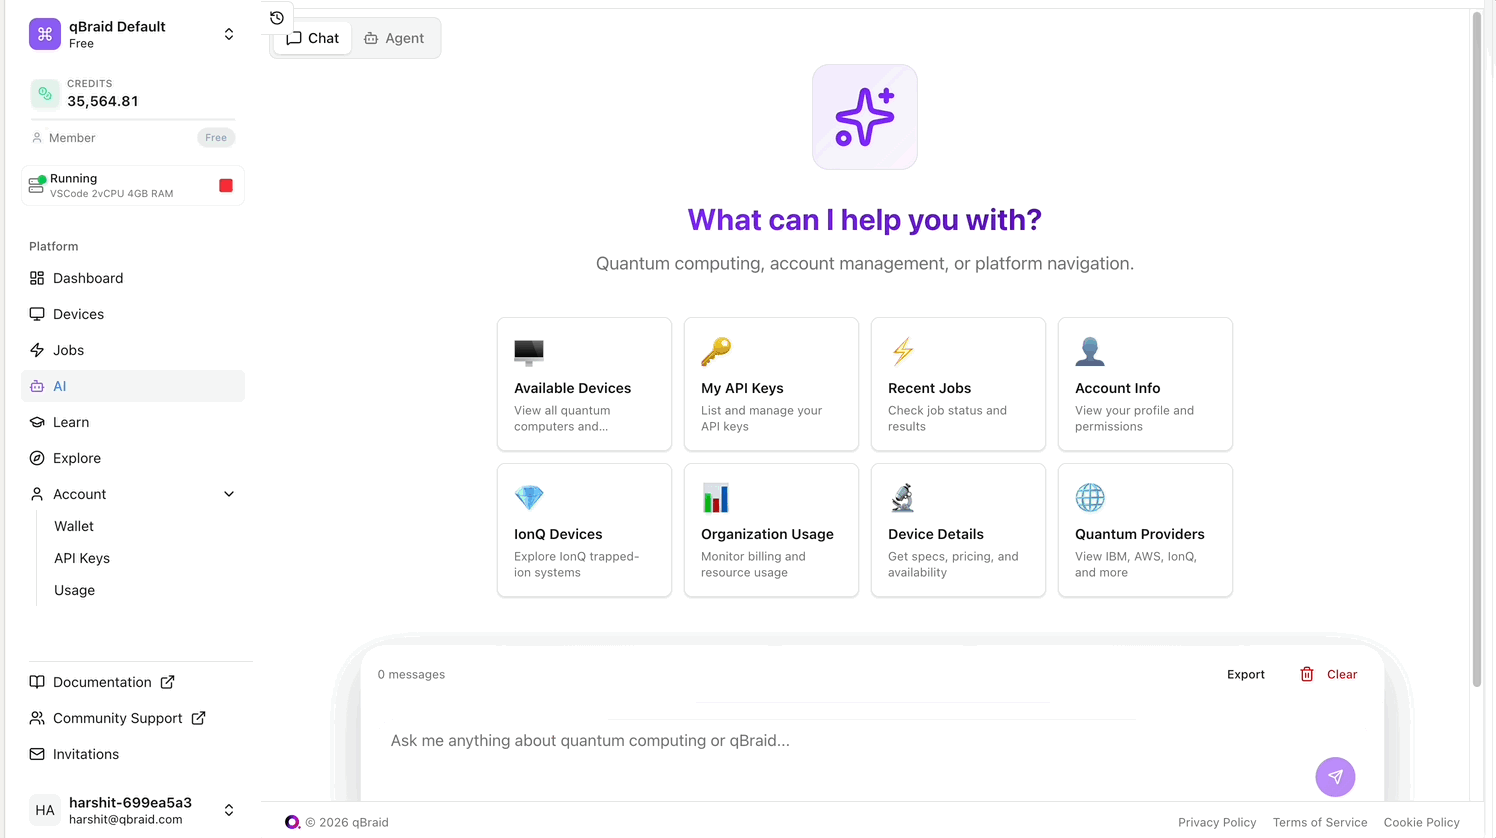
Task: Select the Account Info card
Action: (1145, 384)
